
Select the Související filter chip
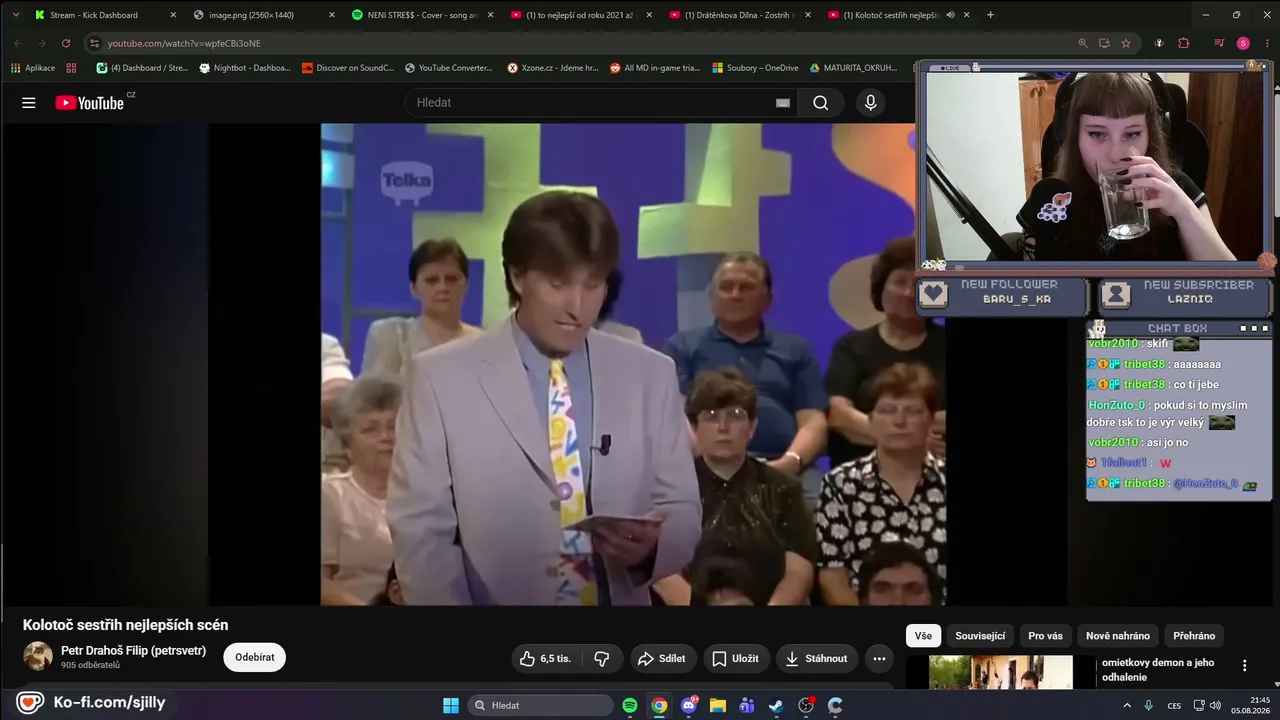pos(980,636)
